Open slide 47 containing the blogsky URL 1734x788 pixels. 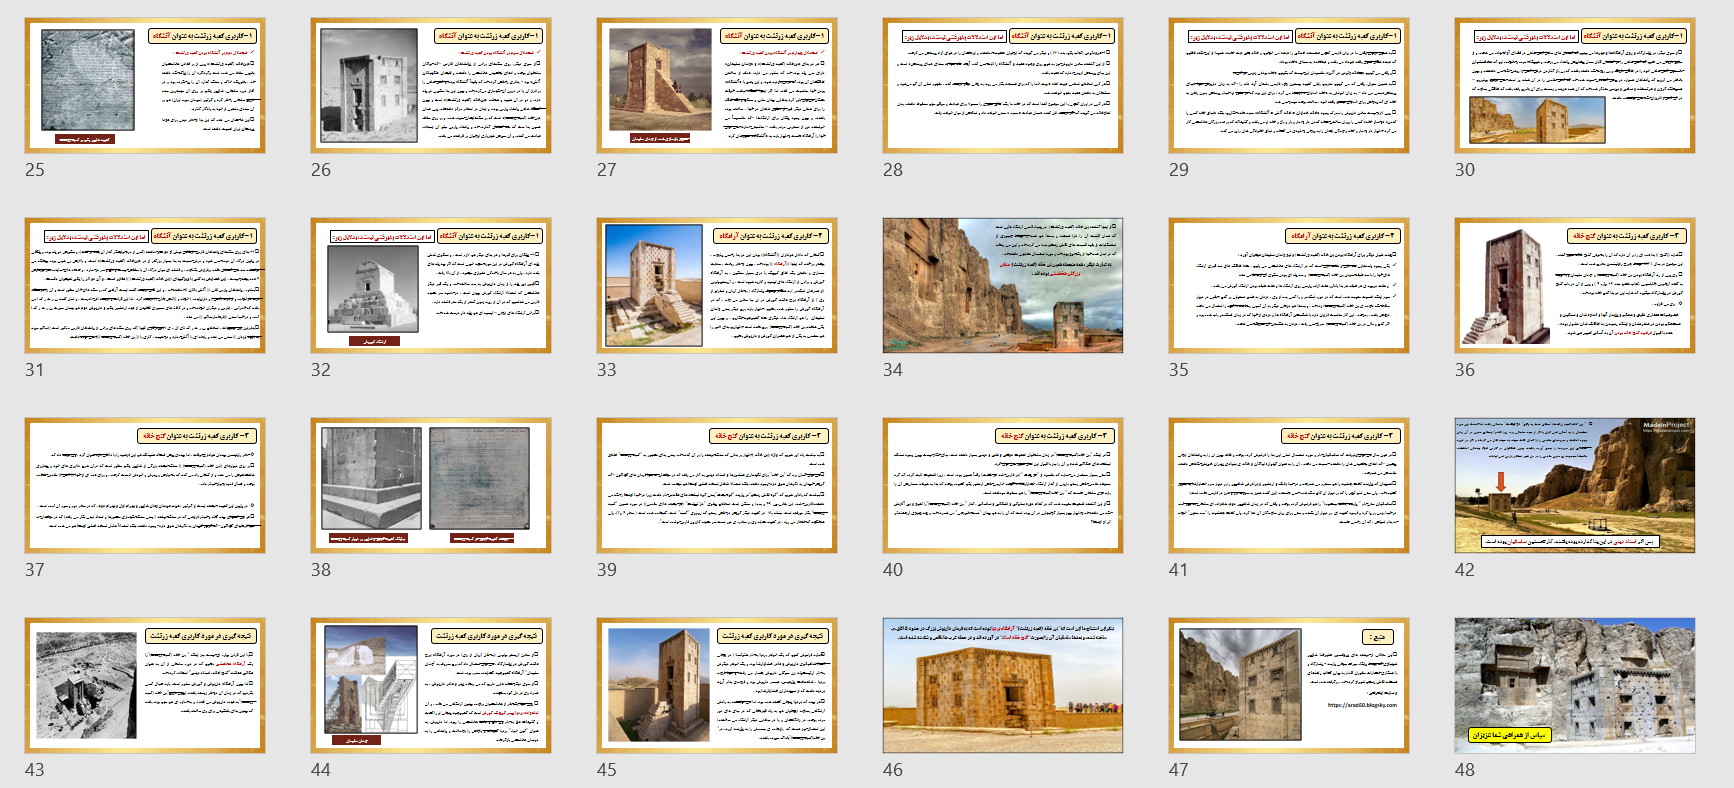pyautogui.click(x=1289, y=686)
